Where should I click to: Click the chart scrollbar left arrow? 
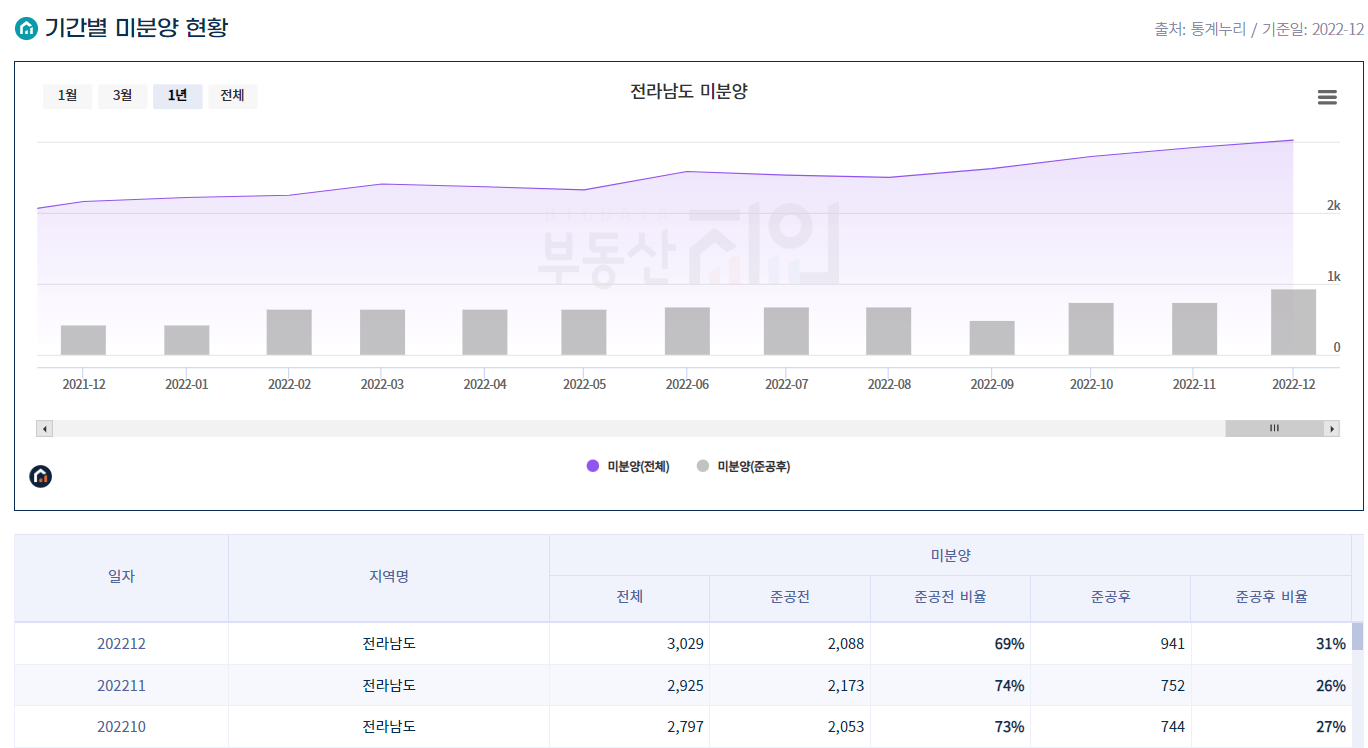[x=44, y=428]
